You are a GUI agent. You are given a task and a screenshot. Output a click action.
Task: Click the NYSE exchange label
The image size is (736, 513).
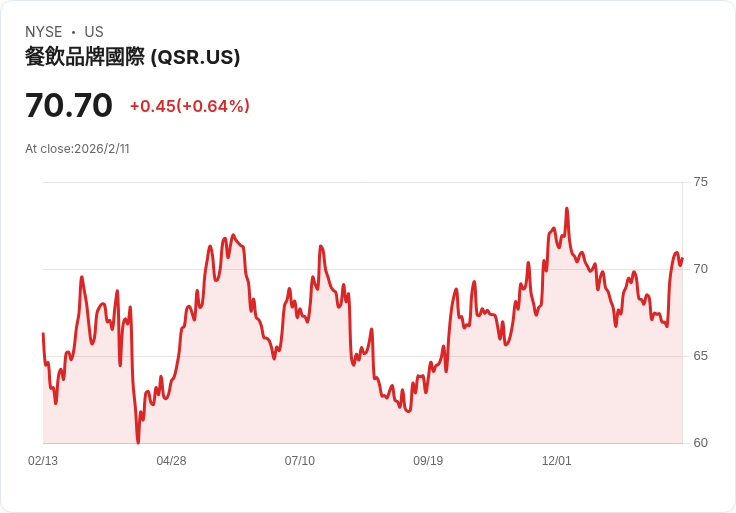click(x=44, y=32)
